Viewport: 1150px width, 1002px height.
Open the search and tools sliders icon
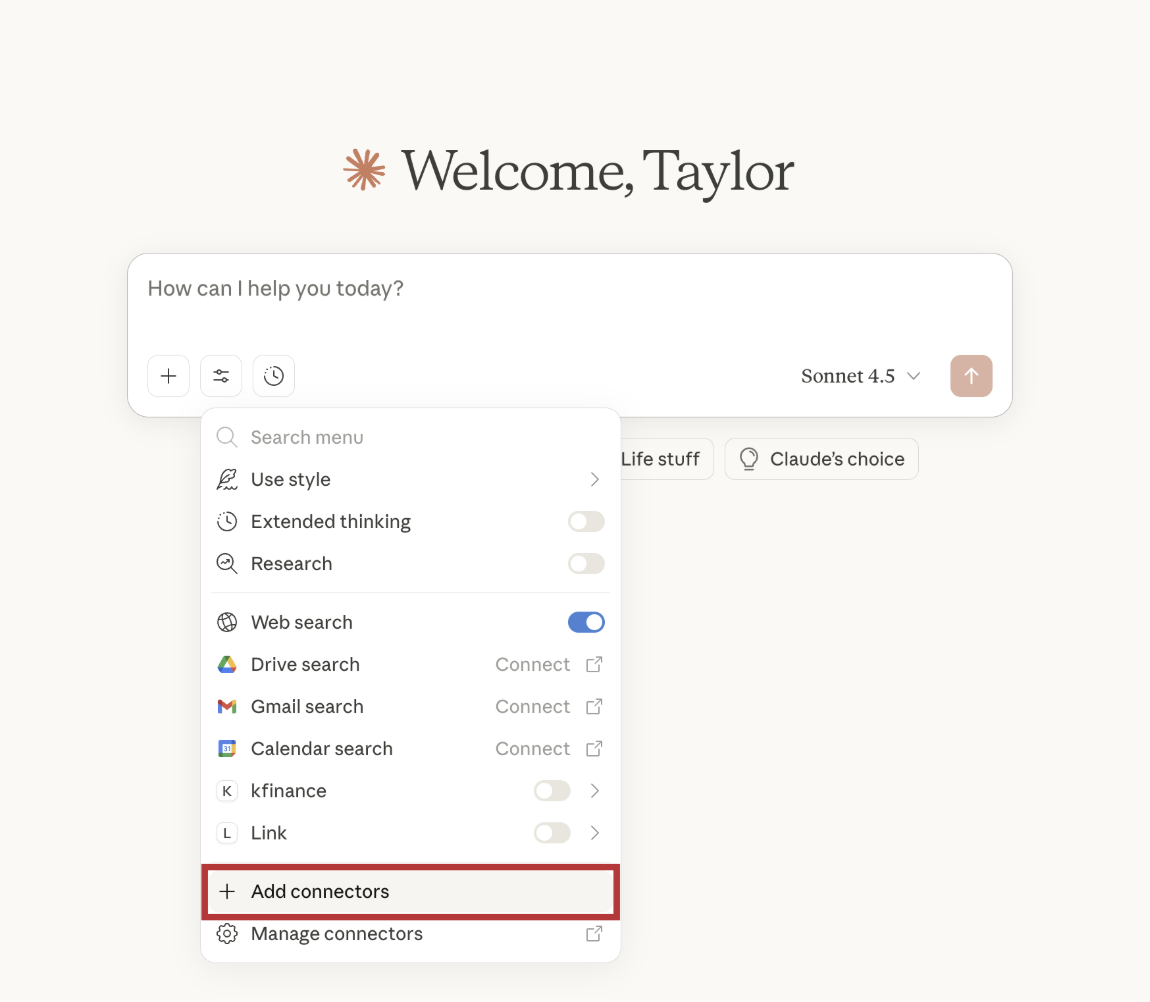coord(221,376)
